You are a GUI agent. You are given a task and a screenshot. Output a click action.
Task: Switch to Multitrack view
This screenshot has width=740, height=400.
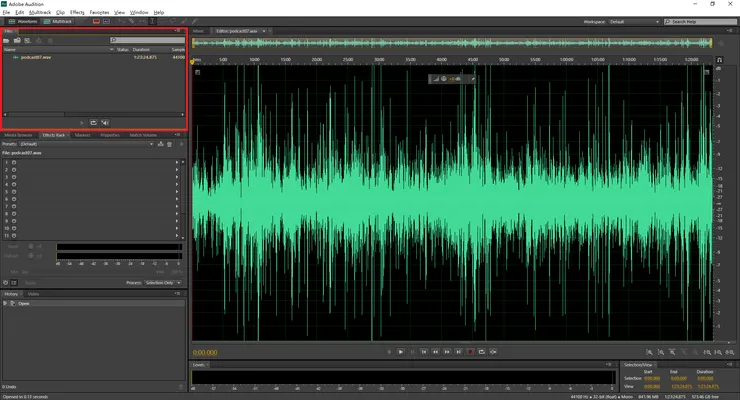56,21
